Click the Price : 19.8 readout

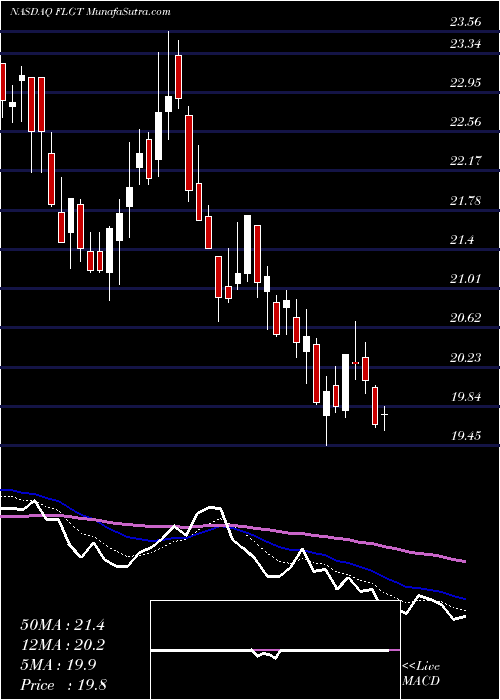[62, 685]
